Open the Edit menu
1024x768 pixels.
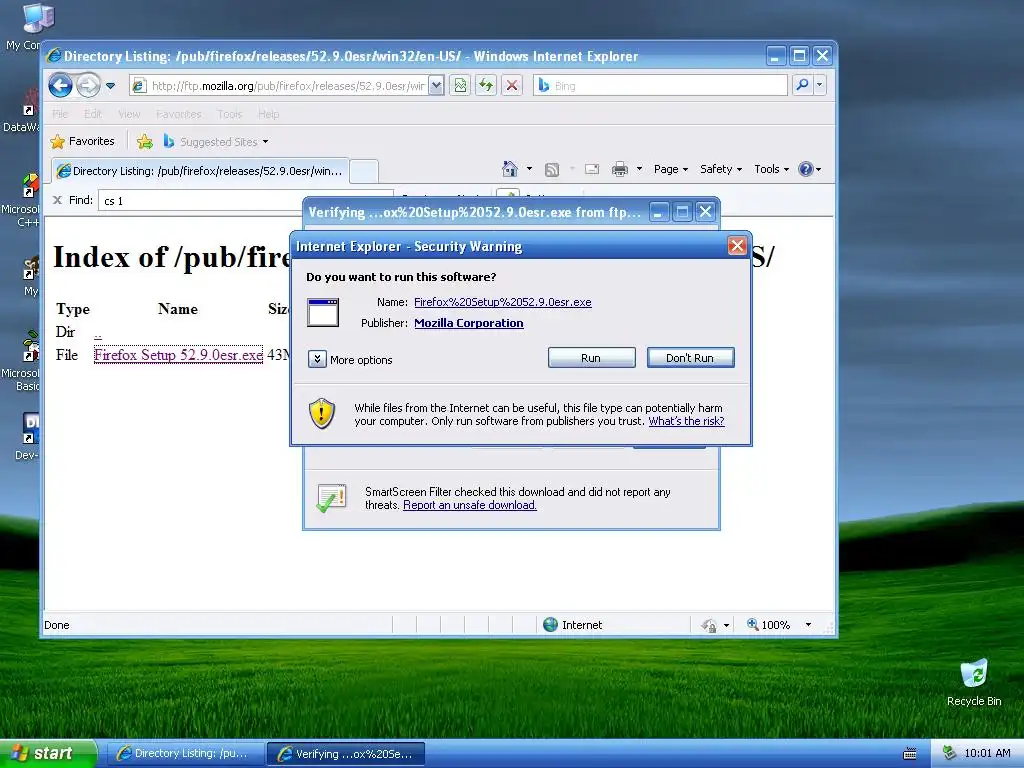93,114
